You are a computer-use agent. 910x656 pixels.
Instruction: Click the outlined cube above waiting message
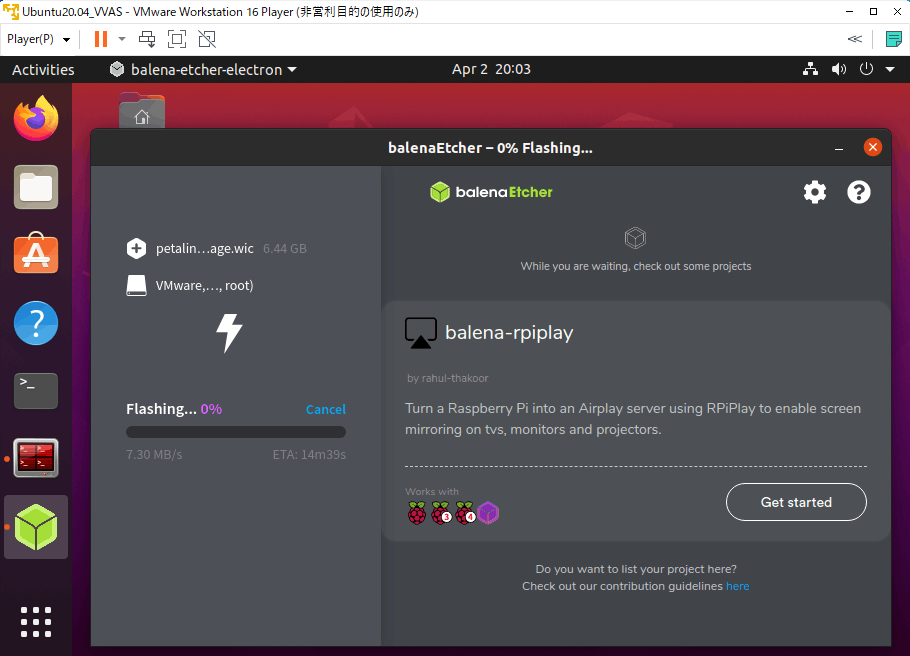(635, 238)
